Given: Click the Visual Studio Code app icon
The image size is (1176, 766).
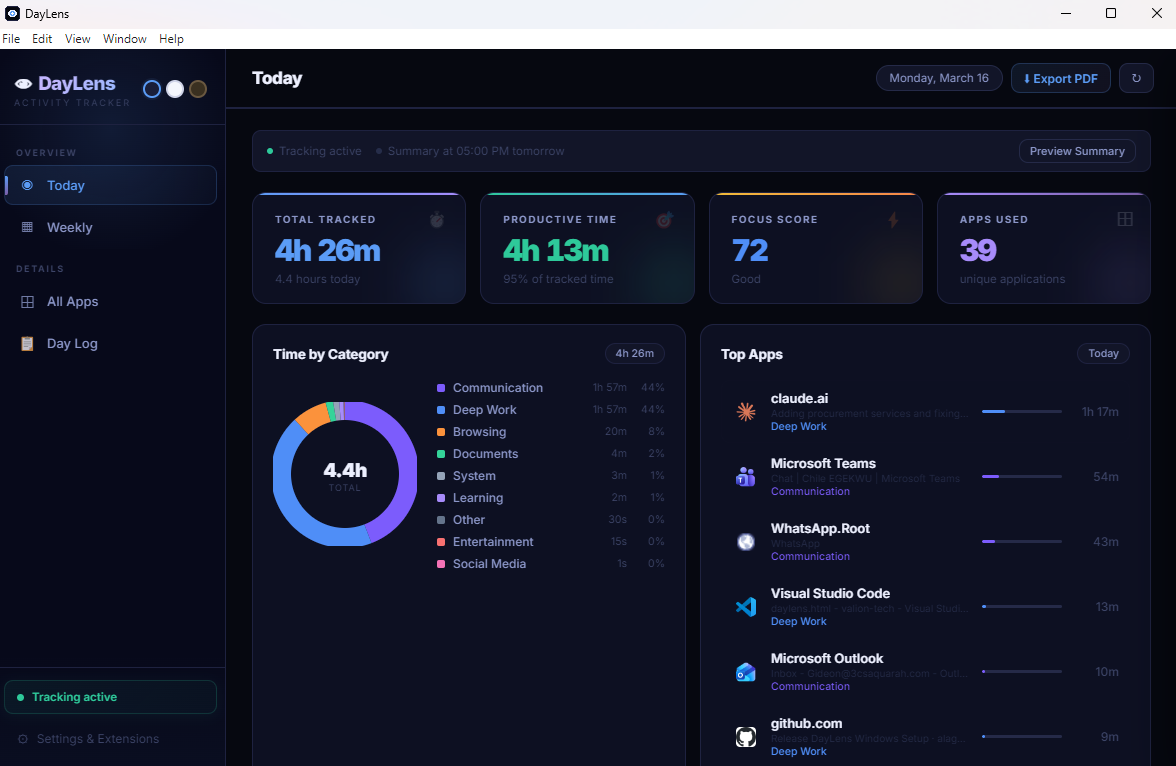Looking at the screenshot, I should [746, 607].
